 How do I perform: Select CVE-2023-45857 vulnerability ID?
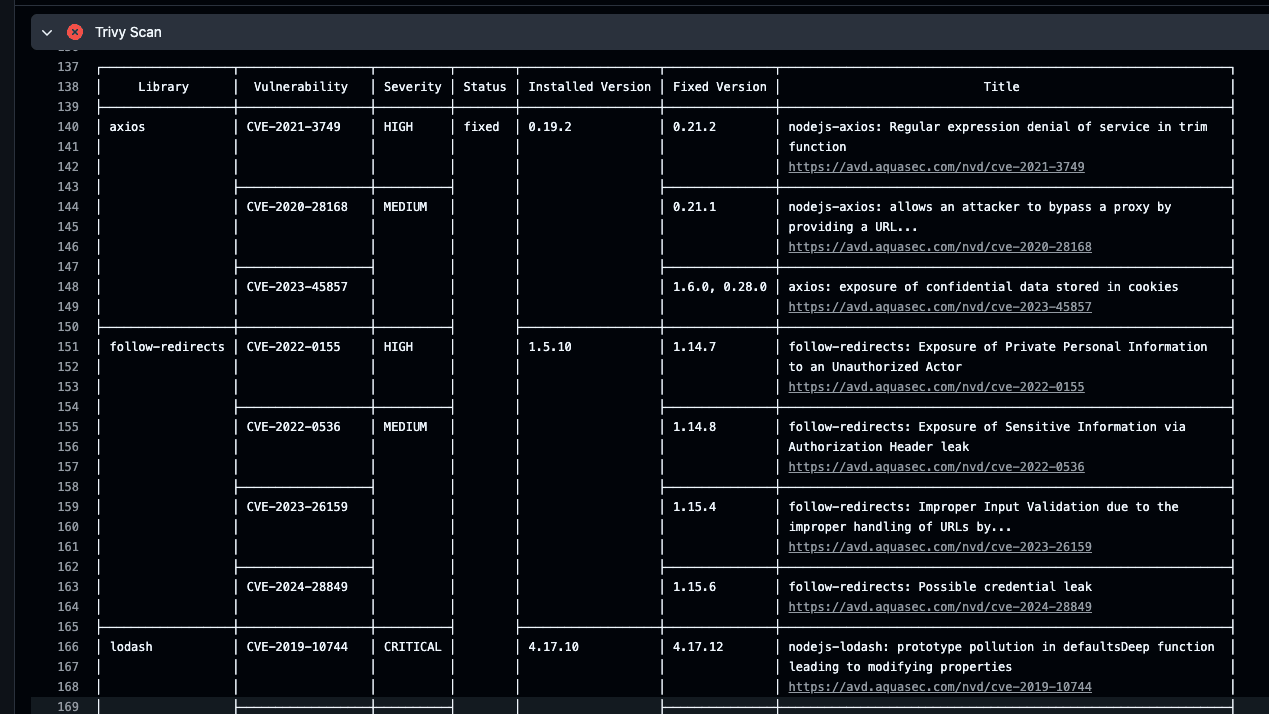coord(297,287)
